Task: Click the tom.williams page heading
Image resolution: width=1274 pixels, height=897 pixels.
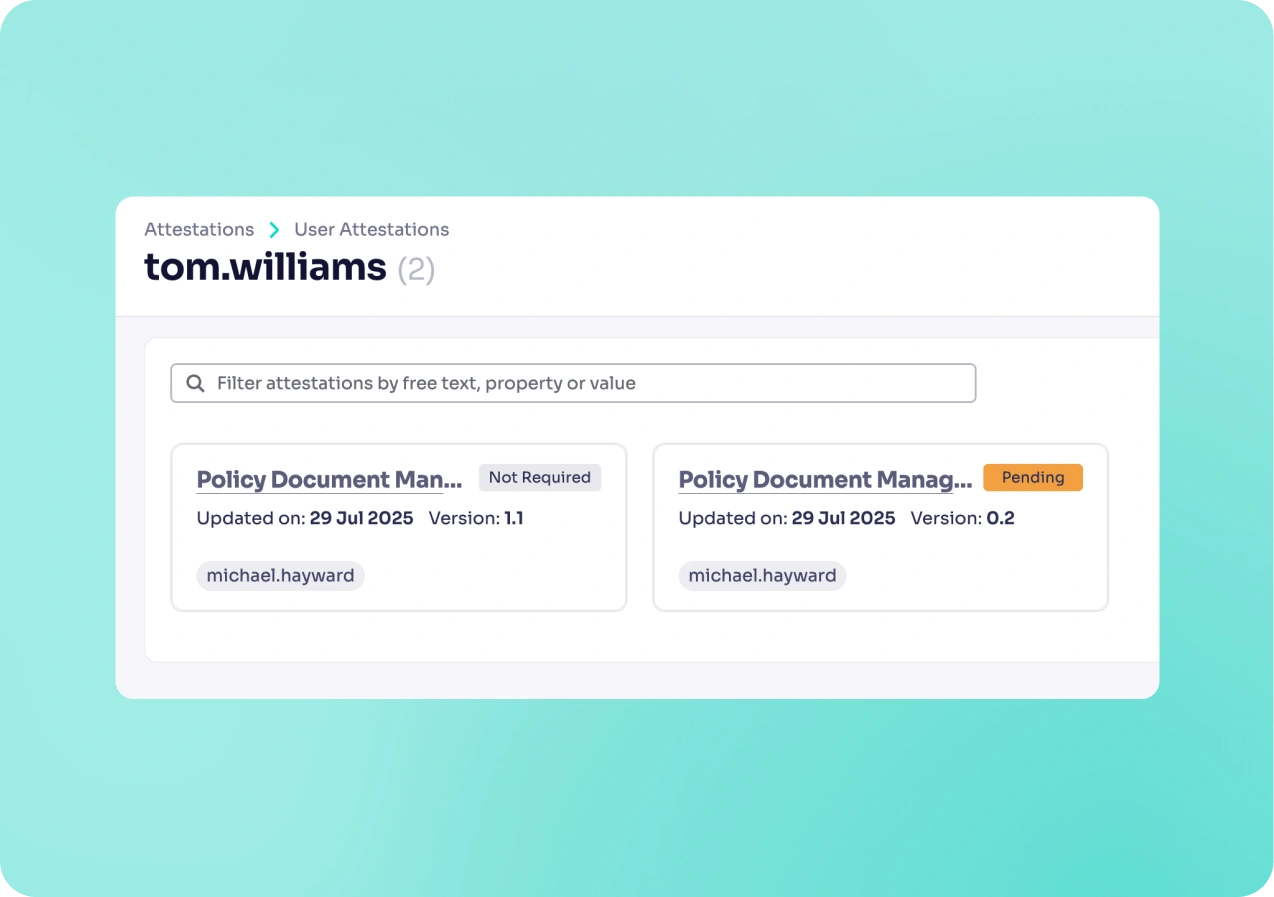Action: [265, 266]
